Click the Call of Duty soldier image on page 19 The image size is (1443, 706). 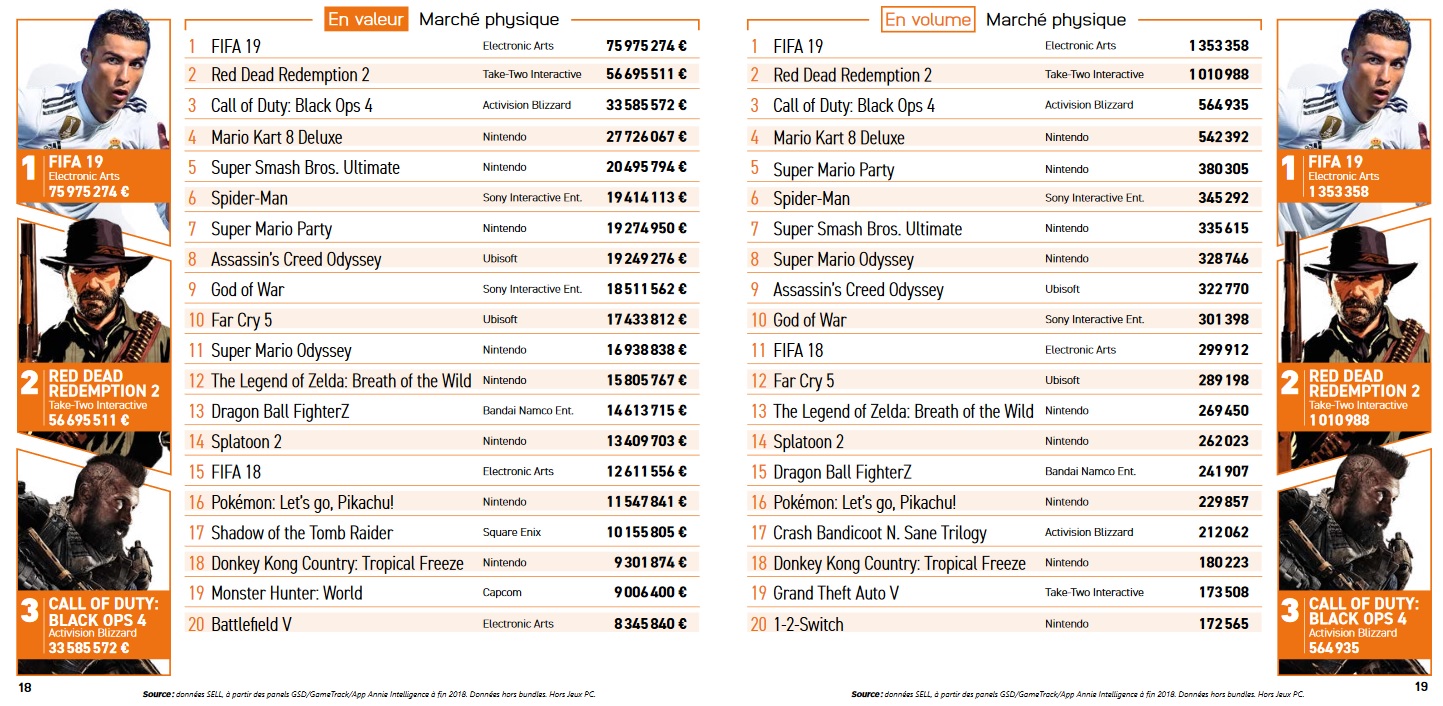point(1354,522)
